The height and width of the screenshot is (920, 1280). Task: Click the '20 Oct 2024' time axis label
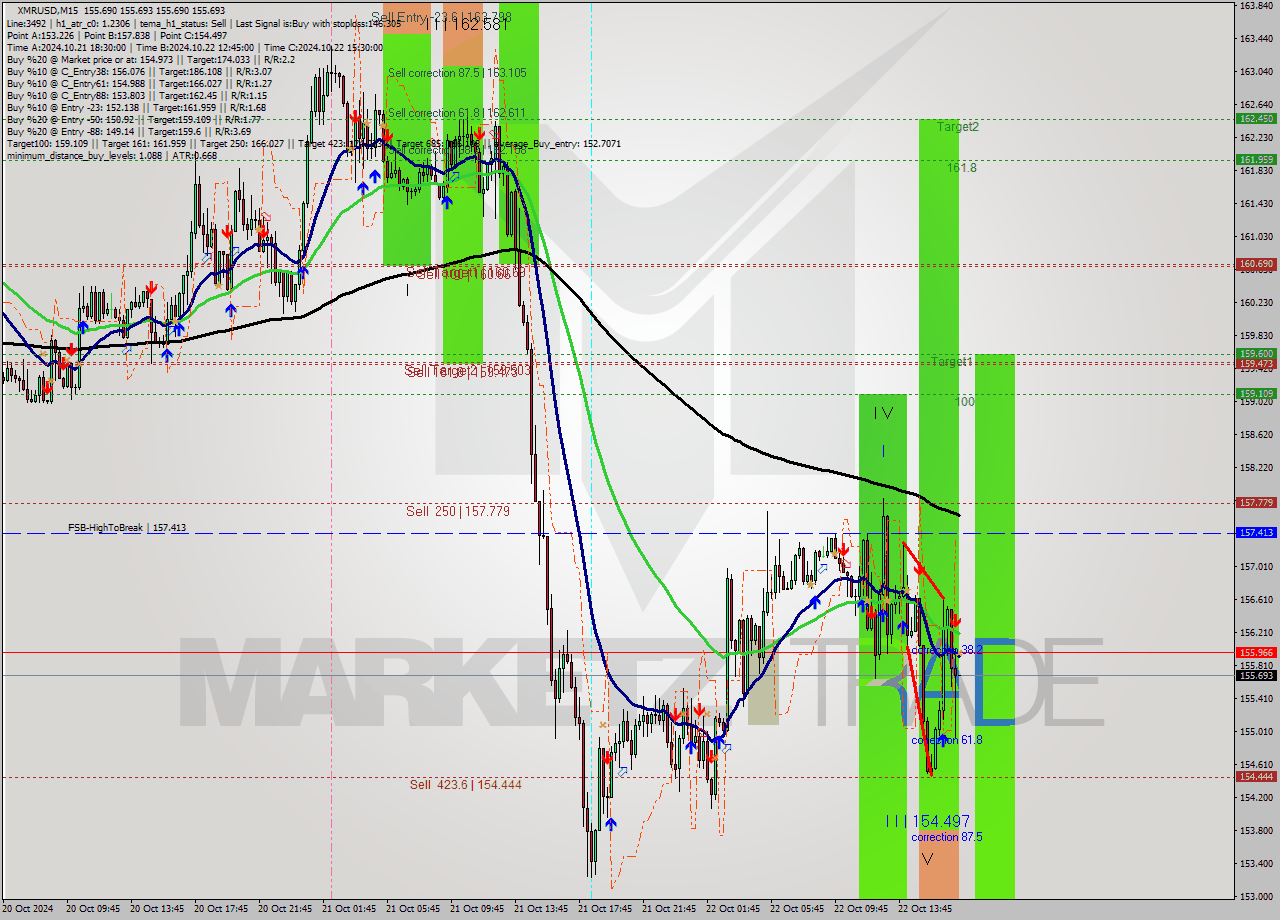[x=29, y=909]
